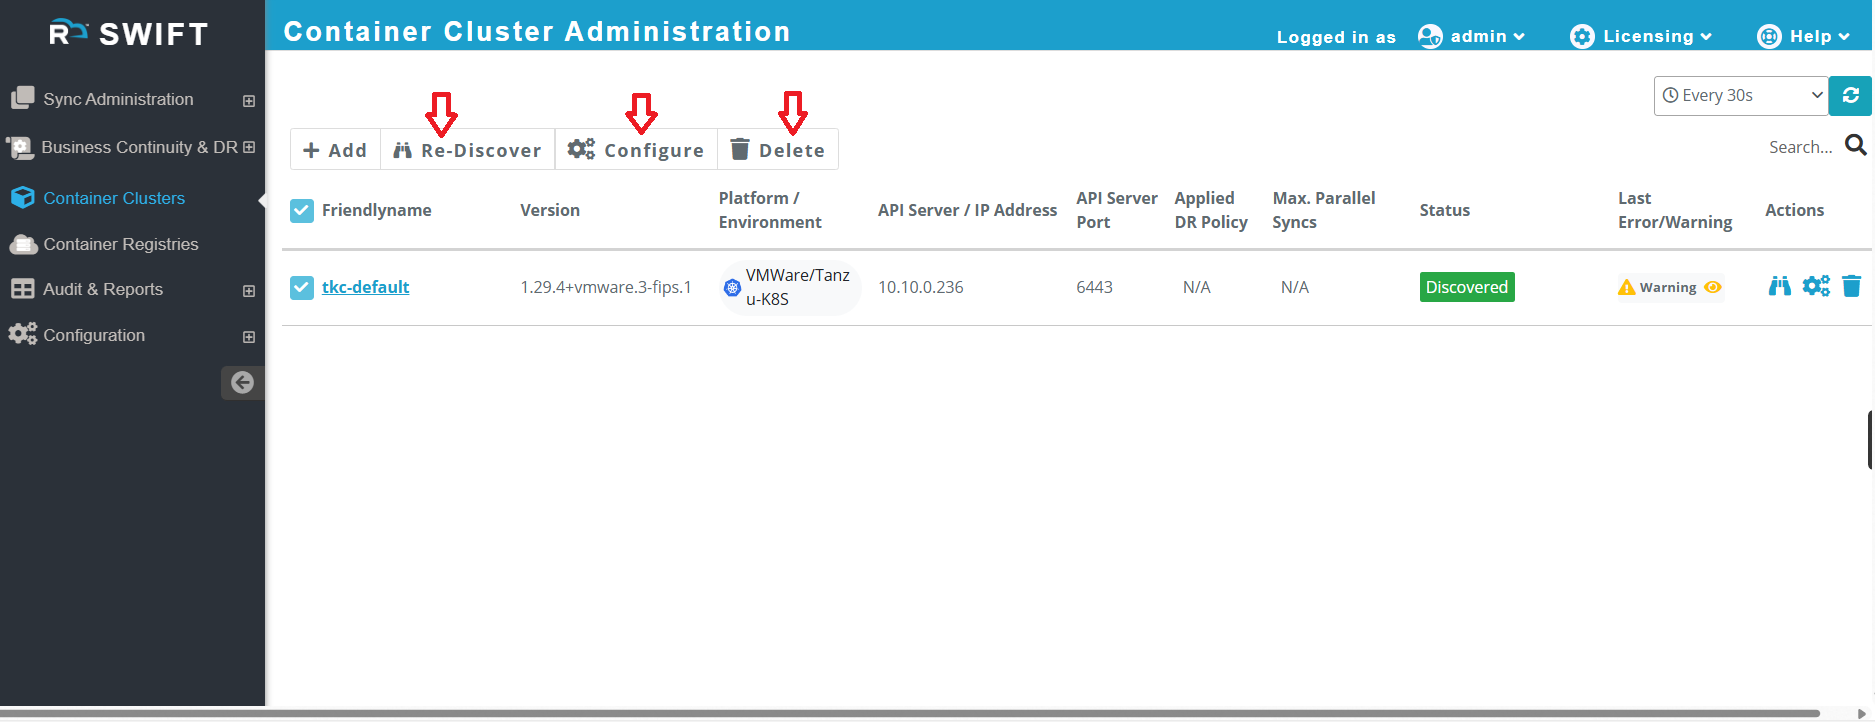The image size is (1875, 722).
Task: Click the Status column header
Action: (x=1445, y=210)
